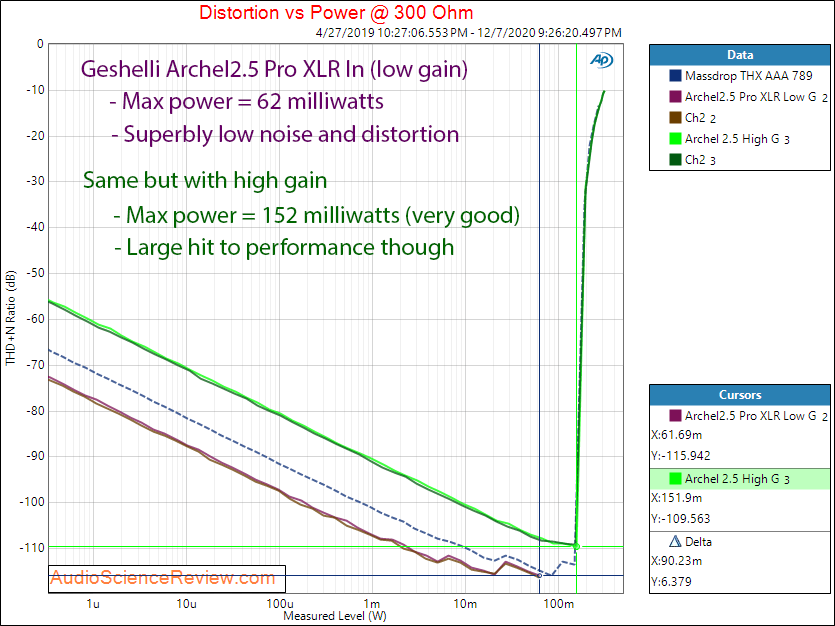Viewport: 835px width, 626px height.
Task: Click the 10m x-axis tick label
Action: [465, 604]
